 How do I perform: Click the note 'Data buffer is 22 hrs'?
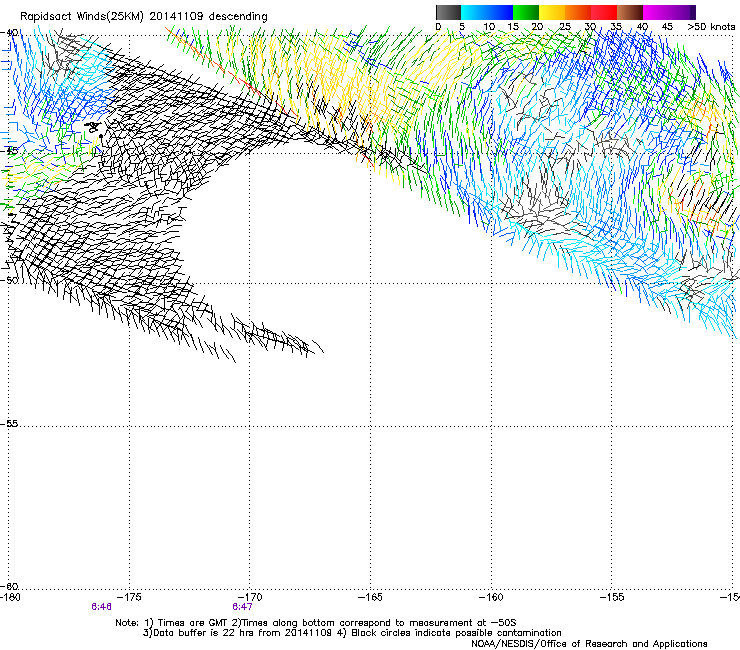pyautogui.click(x=200, y=633)
